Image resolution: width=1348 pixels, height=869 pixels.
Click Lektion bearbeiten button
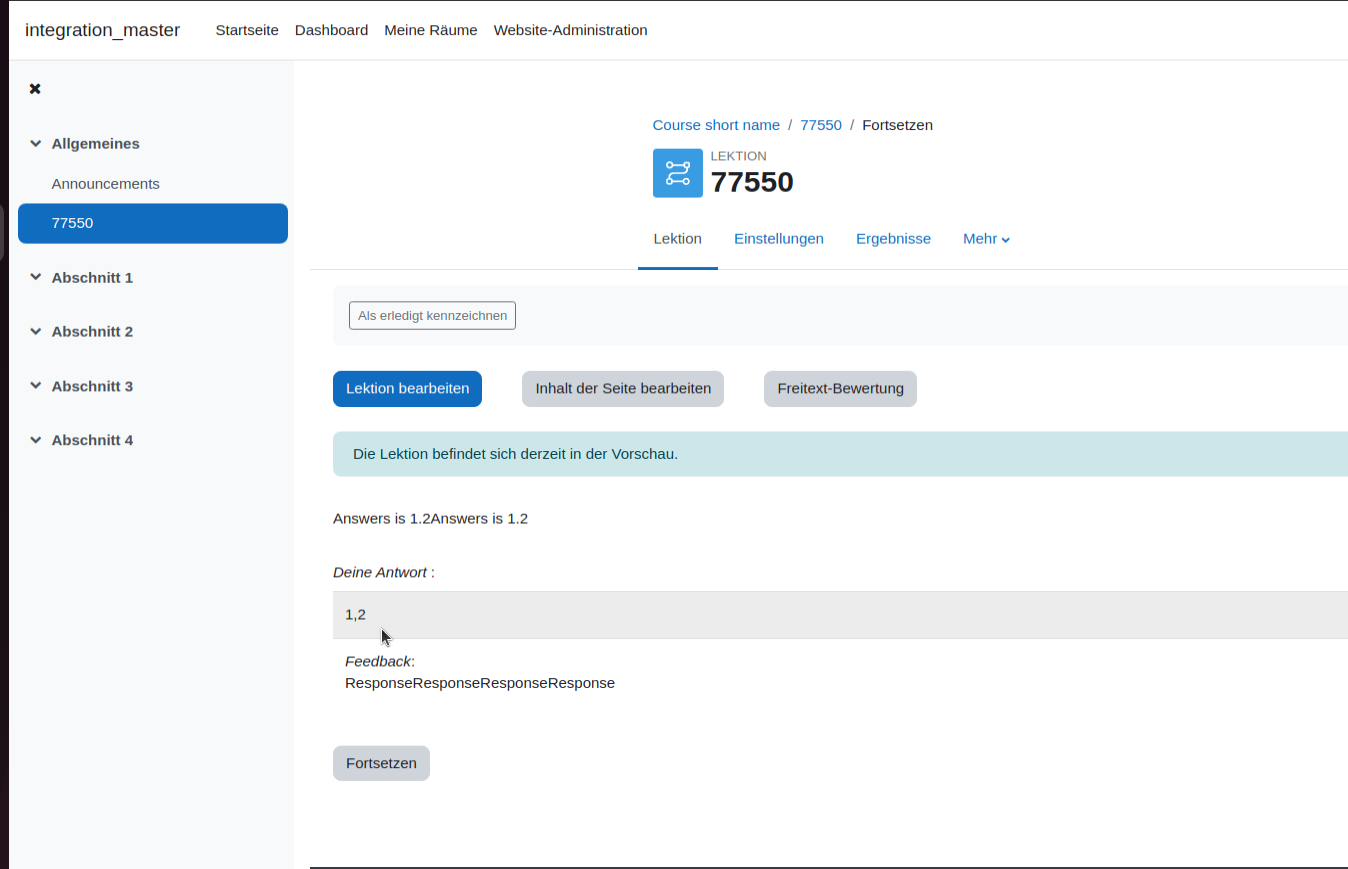407,389
